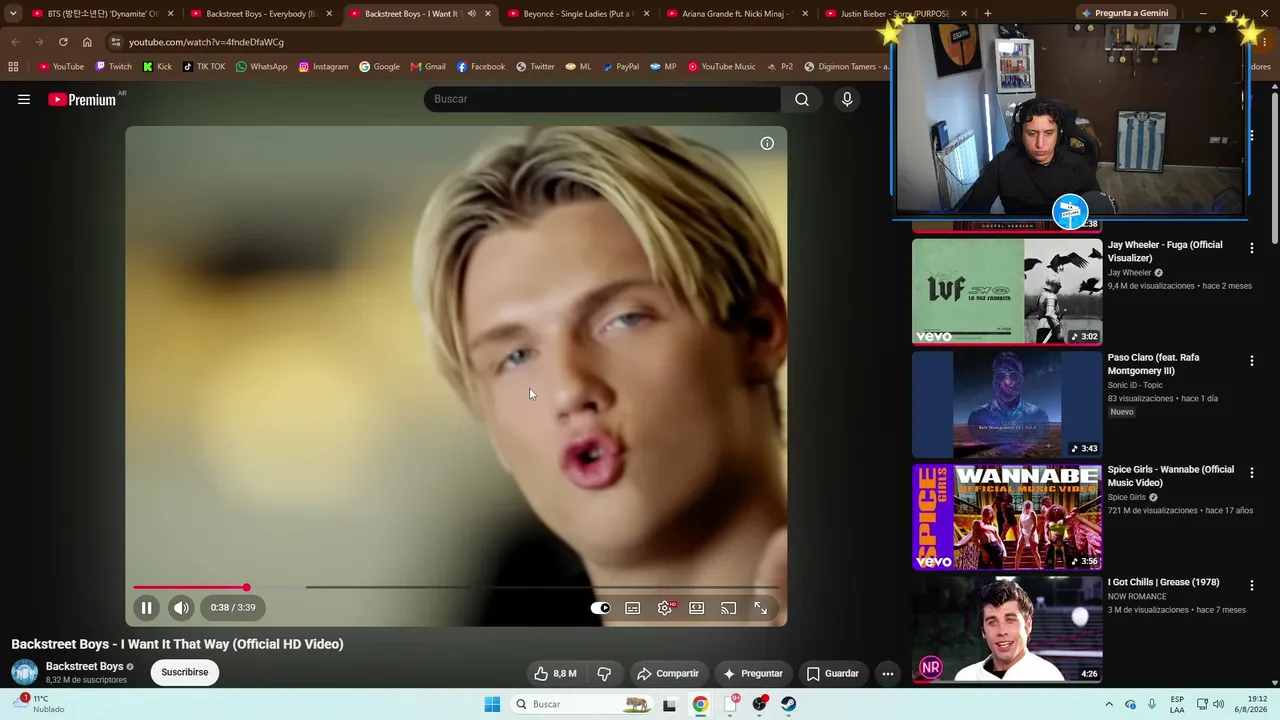This screenshot has height=720, width=1280.
Task: Open more actions below the video
Action: coord(887,673)
